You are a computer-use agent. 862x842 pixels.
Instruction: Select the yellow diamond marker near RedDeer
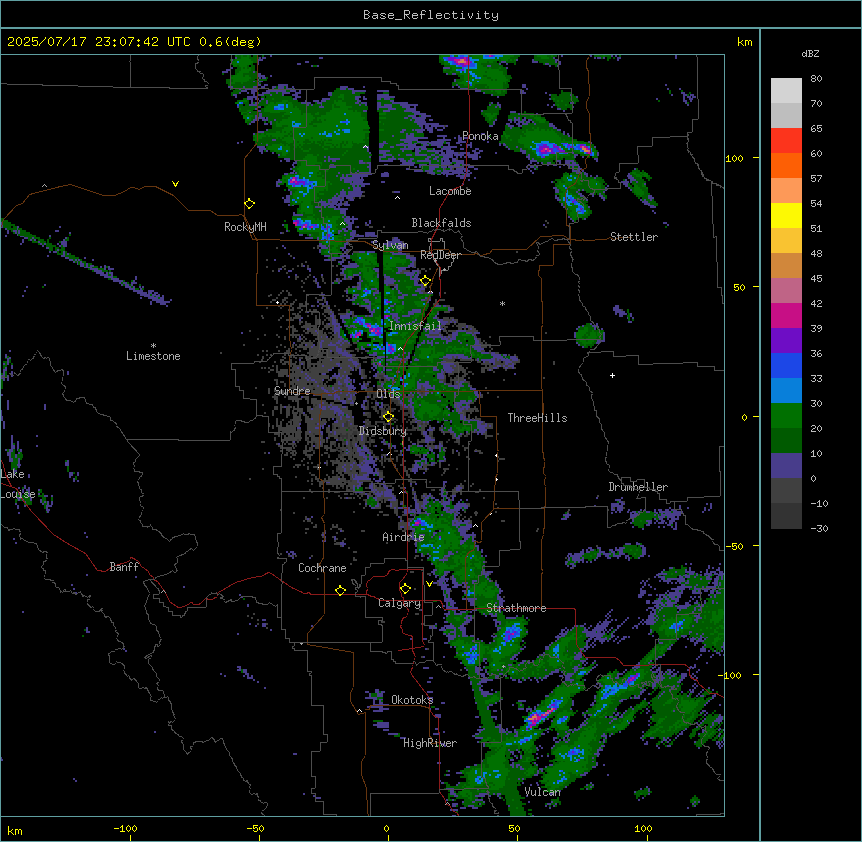point(425,281)
